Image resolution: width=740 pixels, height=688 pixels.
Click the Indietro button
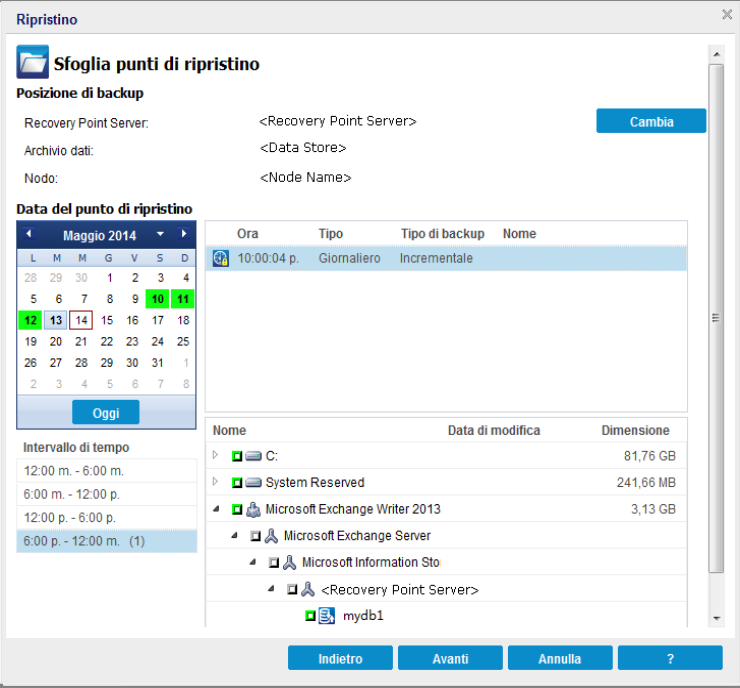coord(340,658)
